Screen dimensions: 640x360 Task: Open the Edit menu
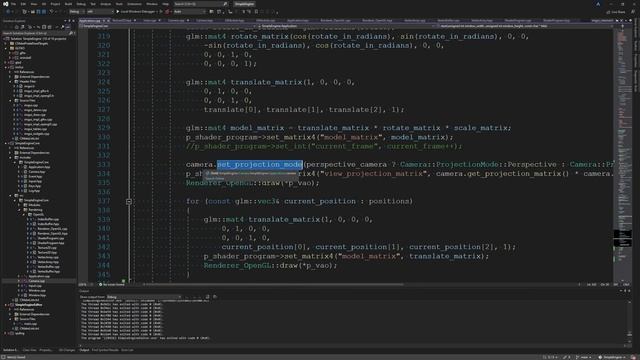pos(23,4)
